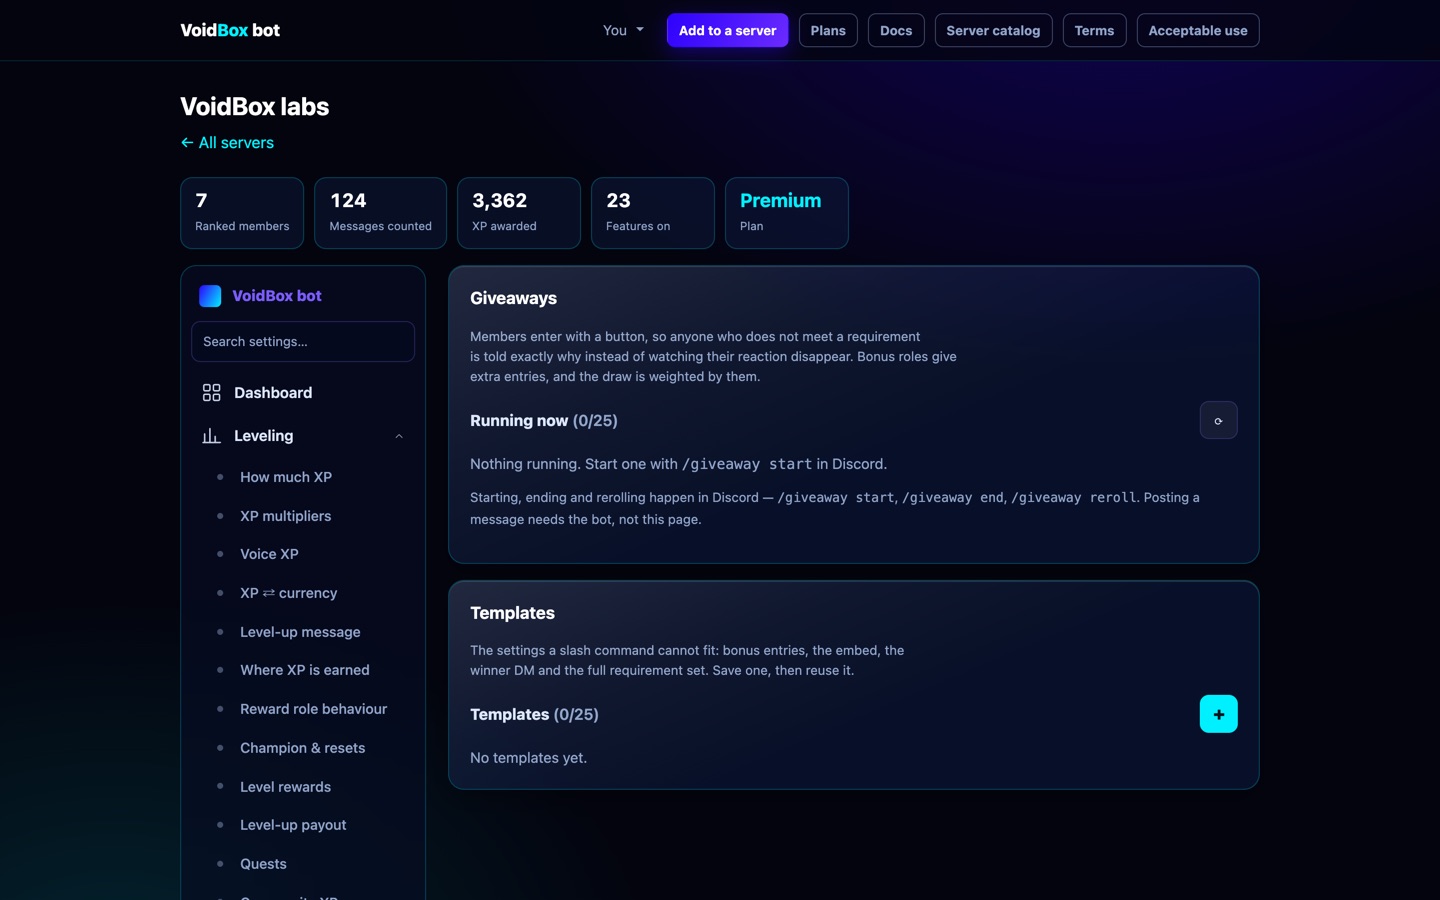1440x900 pixels.
Task: Select Level rewards setting
Action: point(285,787)
